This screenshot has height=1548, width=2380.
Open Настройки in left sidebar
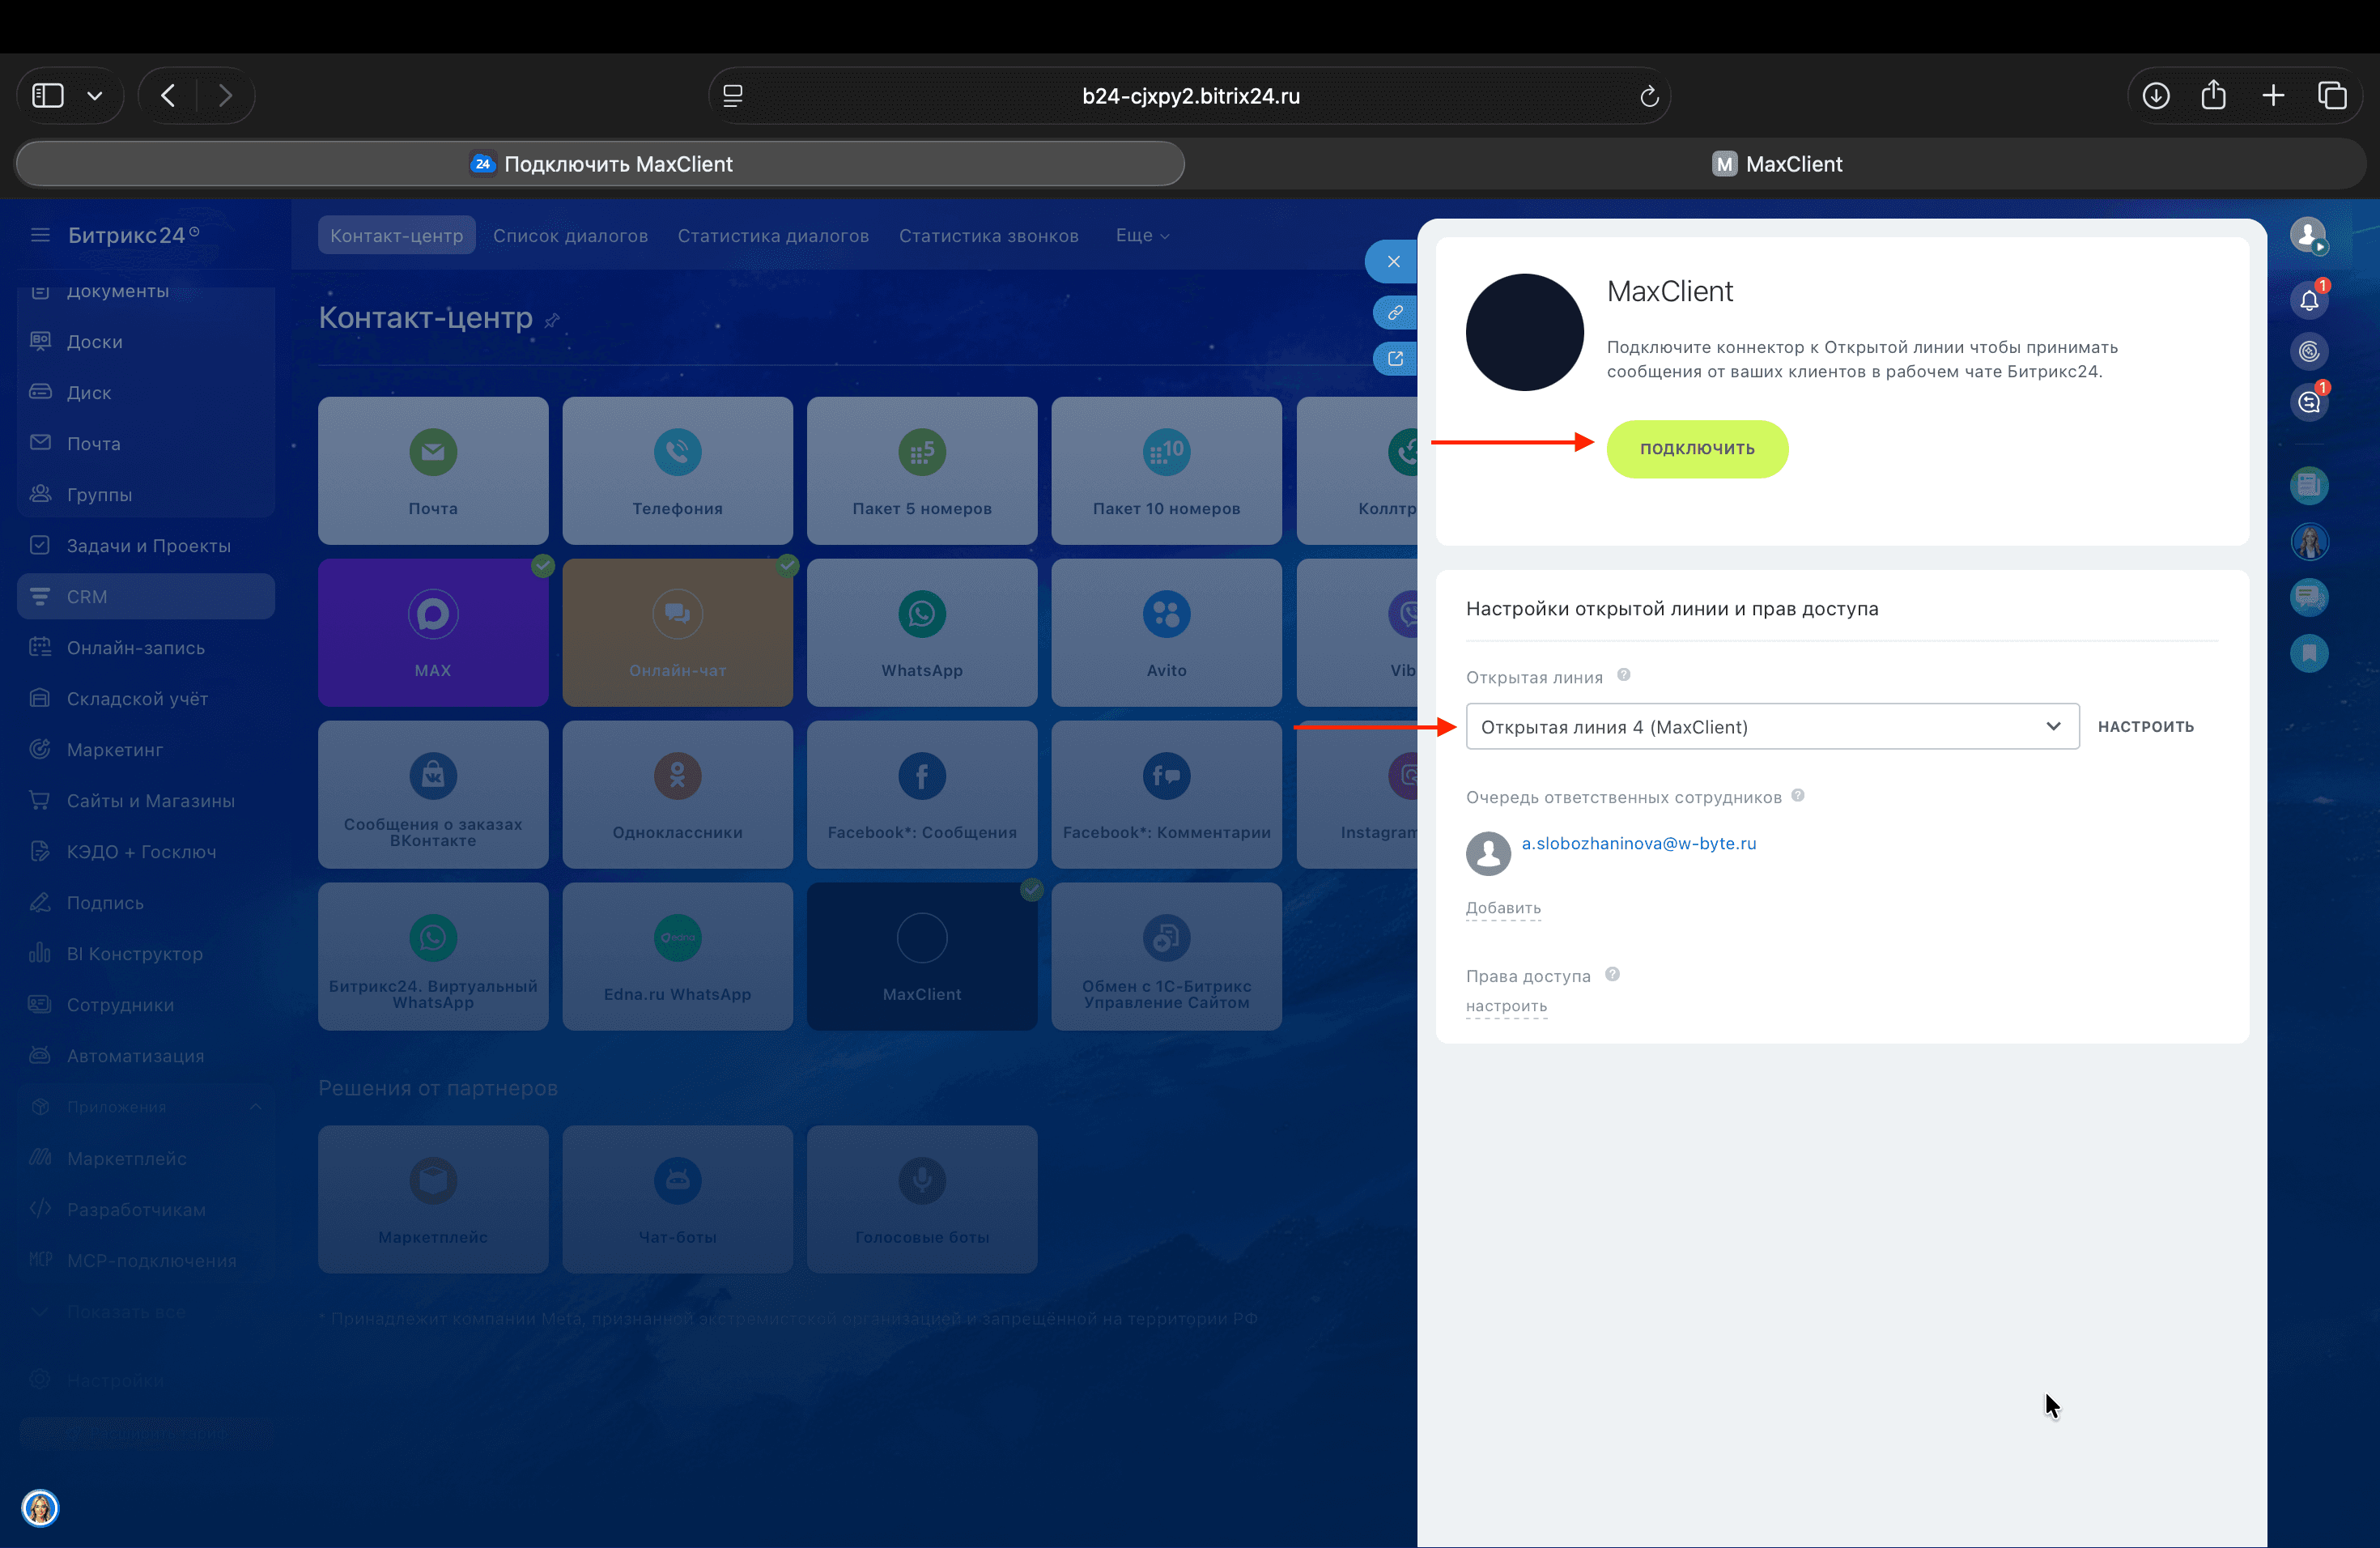(x=146, y=1381)
